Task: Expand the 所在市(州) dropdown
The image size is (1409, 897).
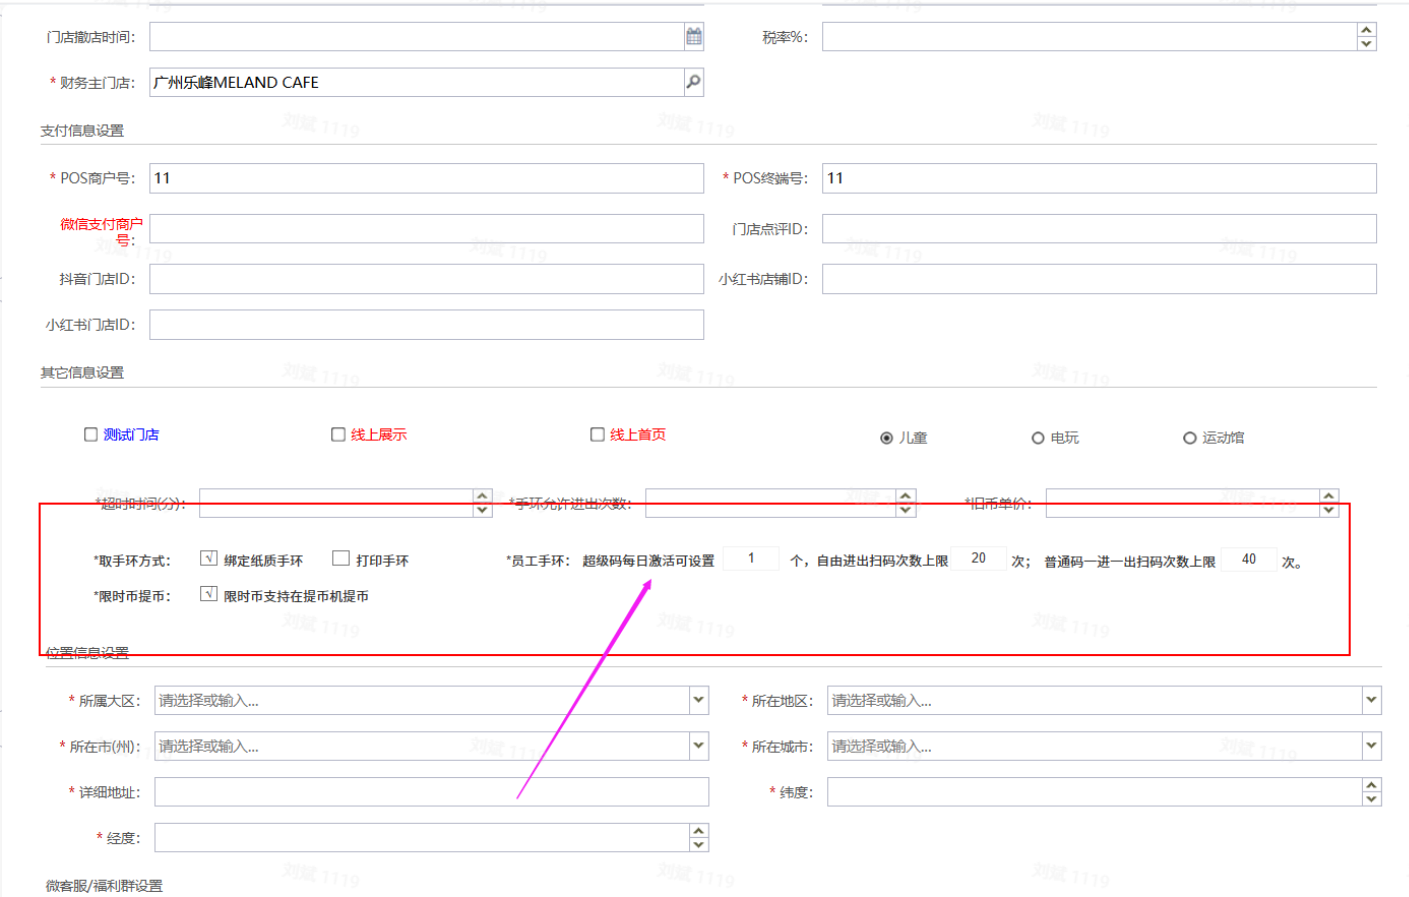Action: 698,746
